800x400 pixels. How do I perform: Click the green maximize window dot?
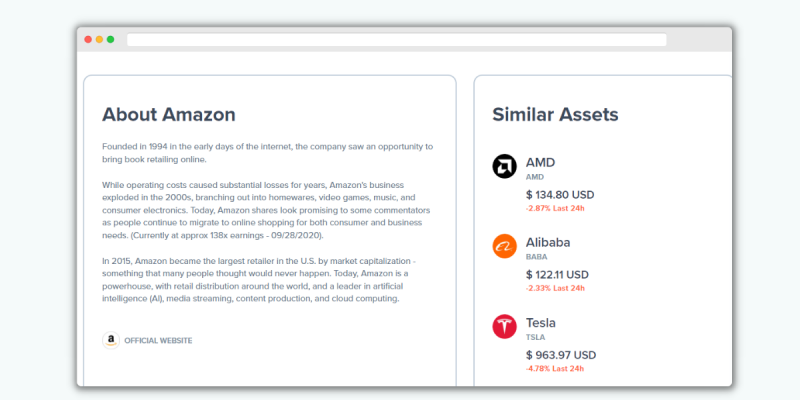110,39
